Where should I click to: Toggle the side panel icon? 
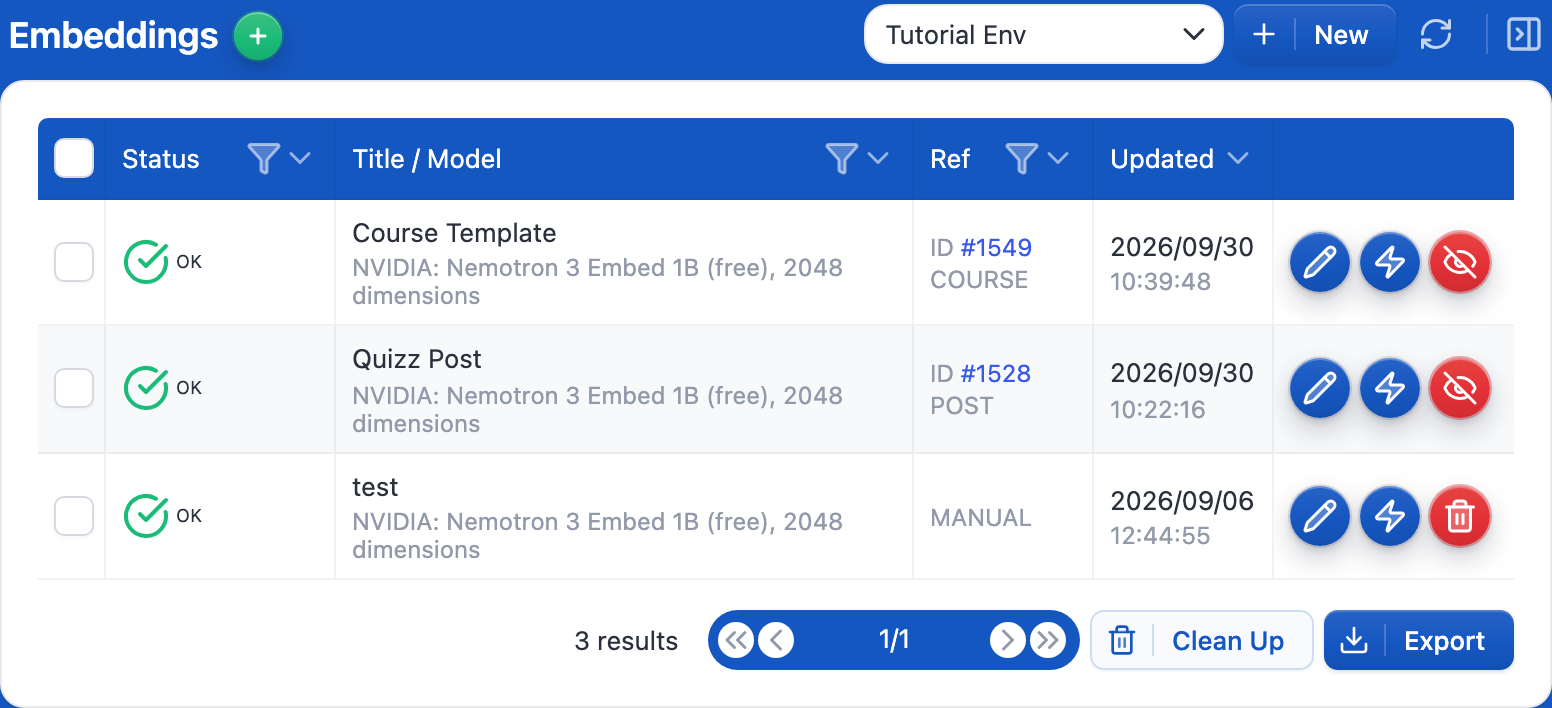1523,35
